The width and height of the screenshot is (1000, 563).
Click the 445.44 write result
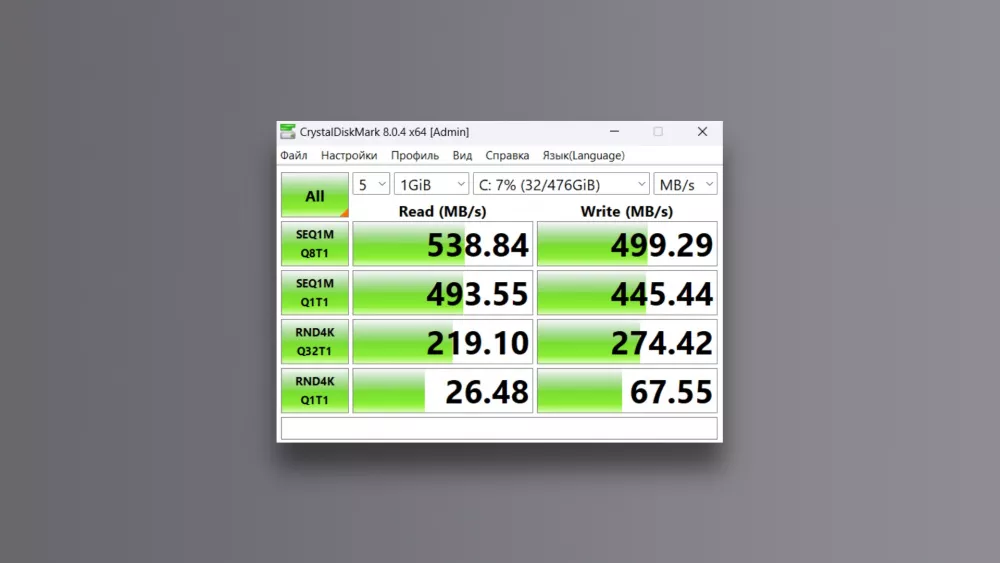click(x=628, y=293)
